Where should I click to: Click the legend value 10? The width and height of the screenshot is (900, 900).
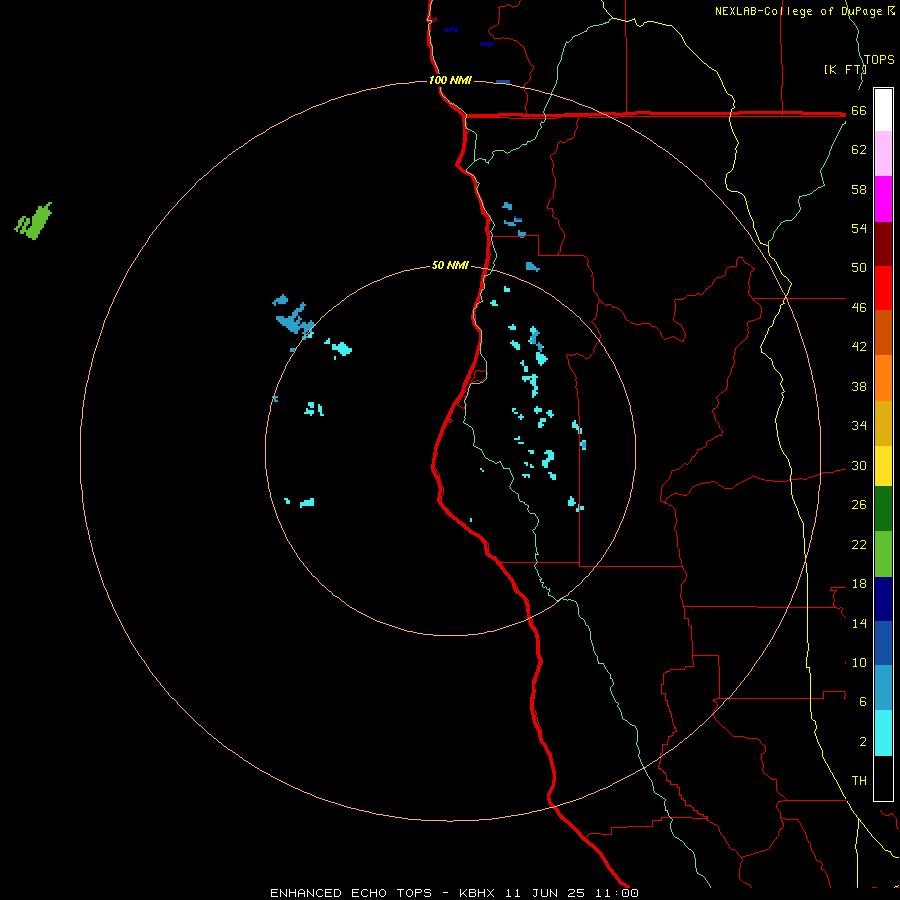859,663
